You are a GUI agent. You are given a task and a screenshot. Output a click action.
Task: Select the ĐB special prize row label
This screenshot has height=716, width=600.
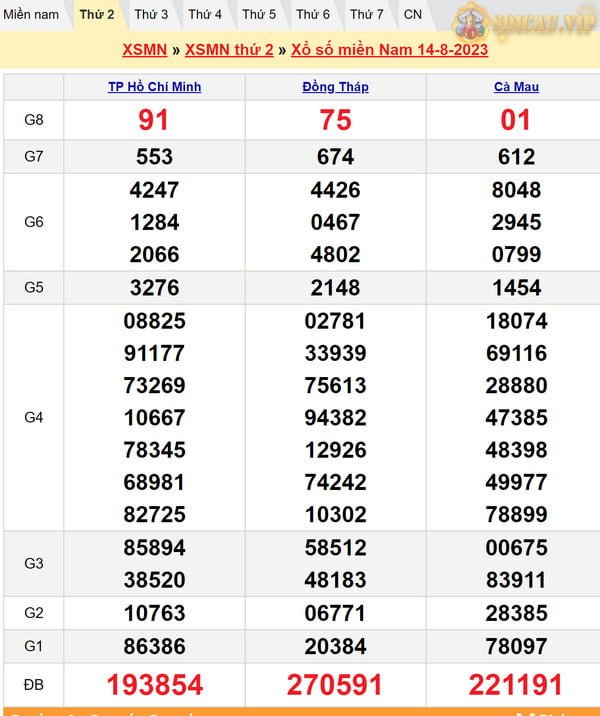(x=34, y=684)
